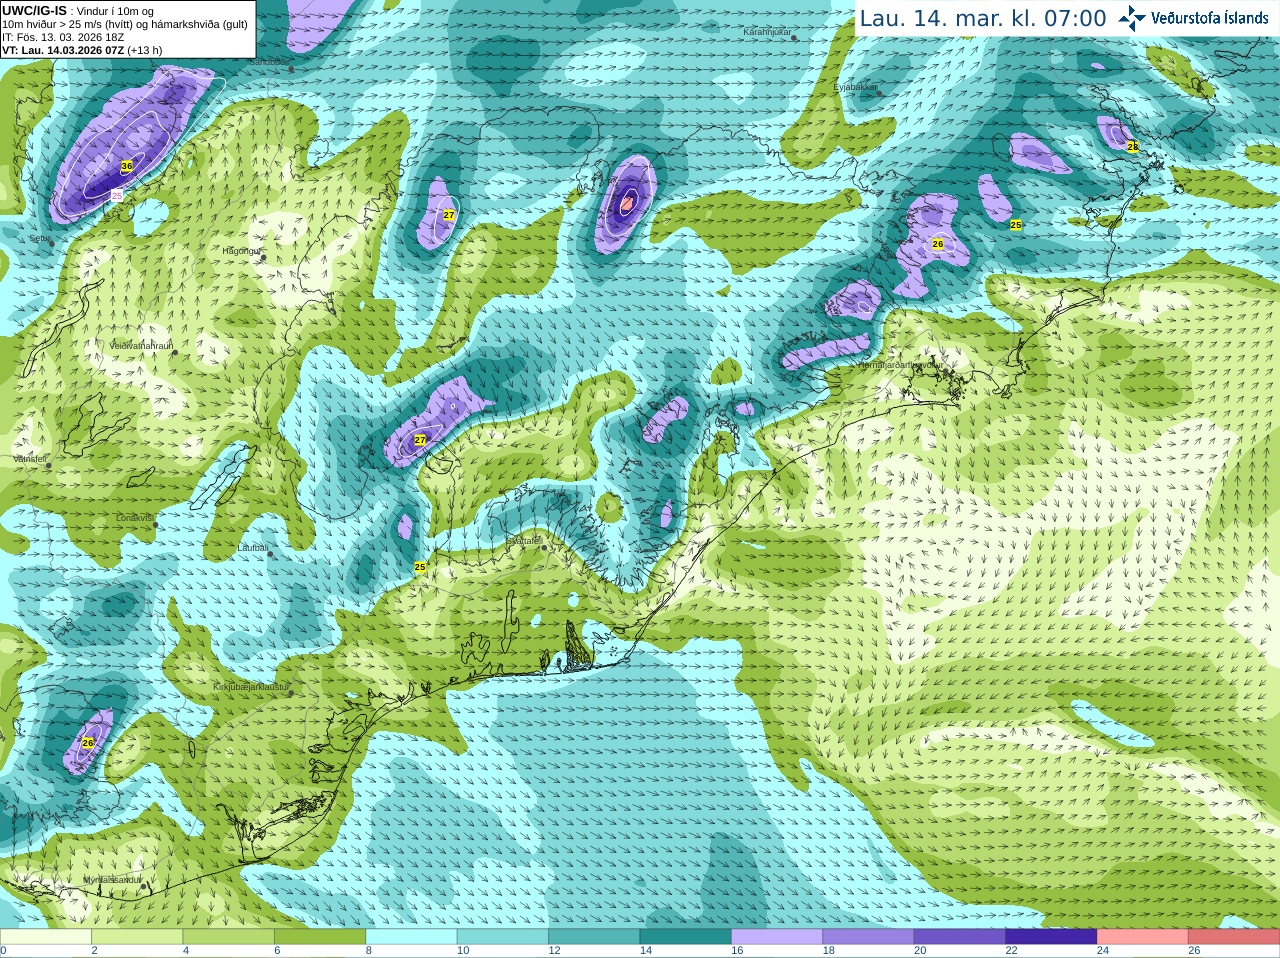Click the Veiðivatnahraun station label

pos(141,346)
